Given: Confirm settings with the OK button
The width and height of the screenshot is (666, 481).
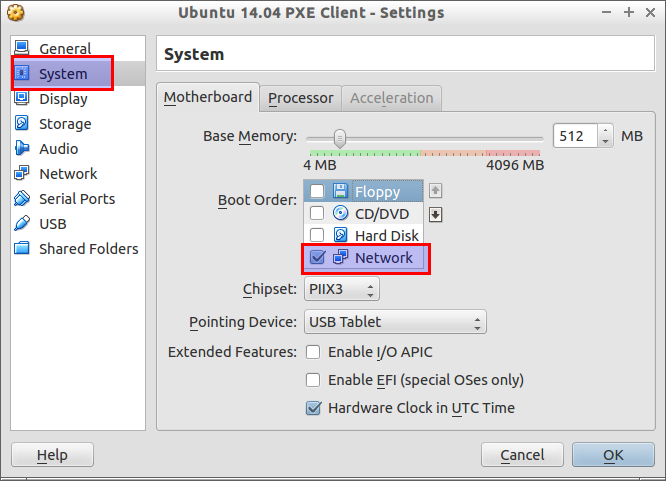Looking at the screenshot, I should coord(613,455).
